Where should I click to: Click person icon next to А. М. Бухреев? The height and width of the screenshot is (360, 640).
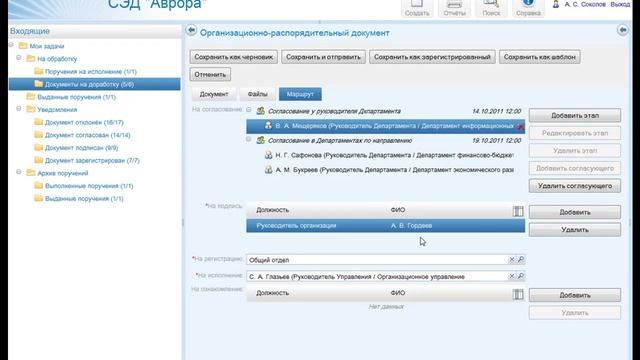268,169
